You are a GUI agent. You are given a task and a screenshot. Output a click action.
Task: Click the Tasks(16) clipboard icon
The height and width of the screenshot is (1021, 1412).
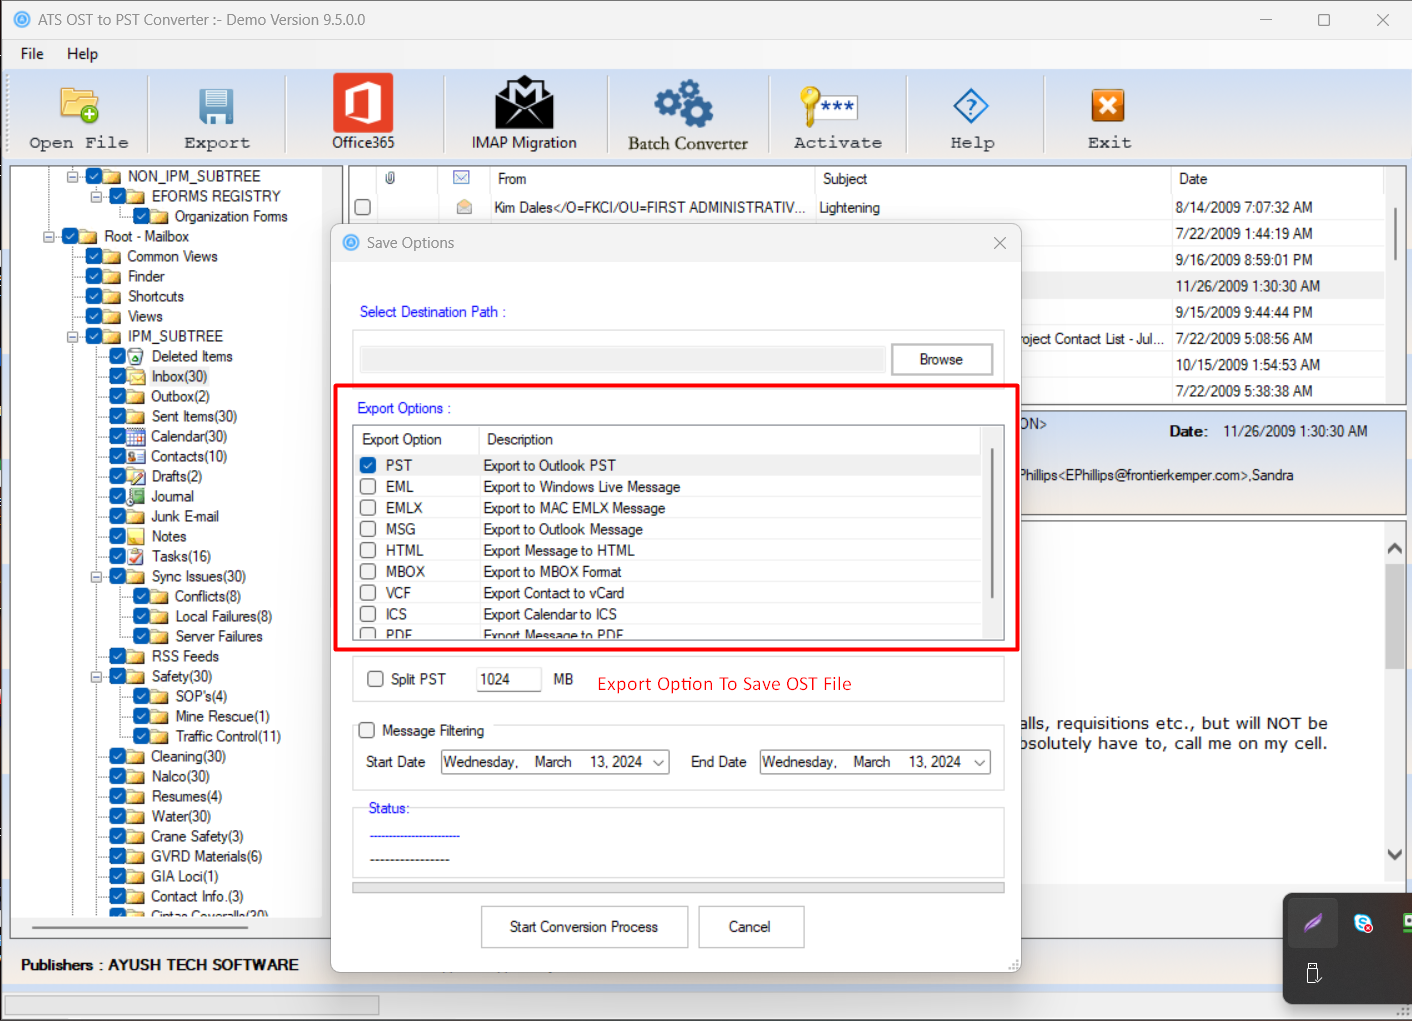click(136, 557)
